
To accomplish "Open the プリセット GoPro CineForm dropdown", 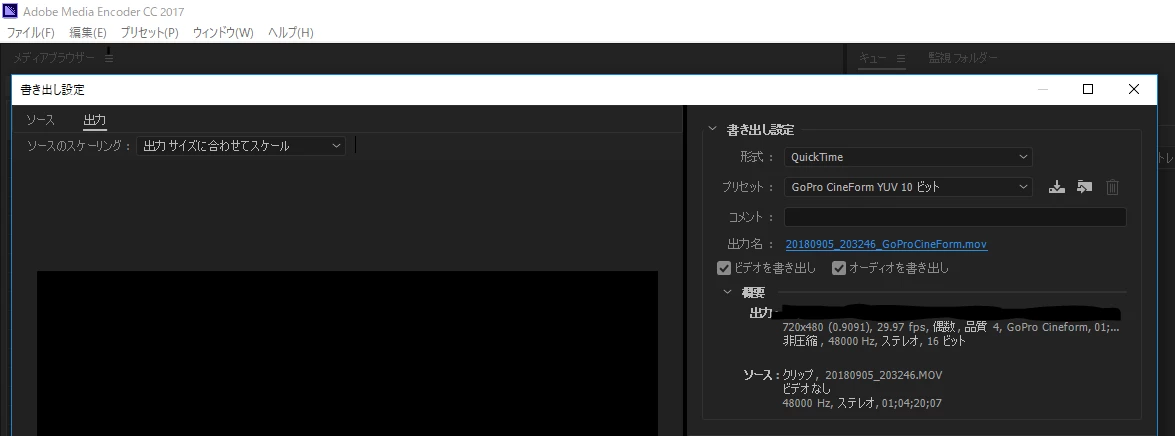I will [x=908, y=187].
